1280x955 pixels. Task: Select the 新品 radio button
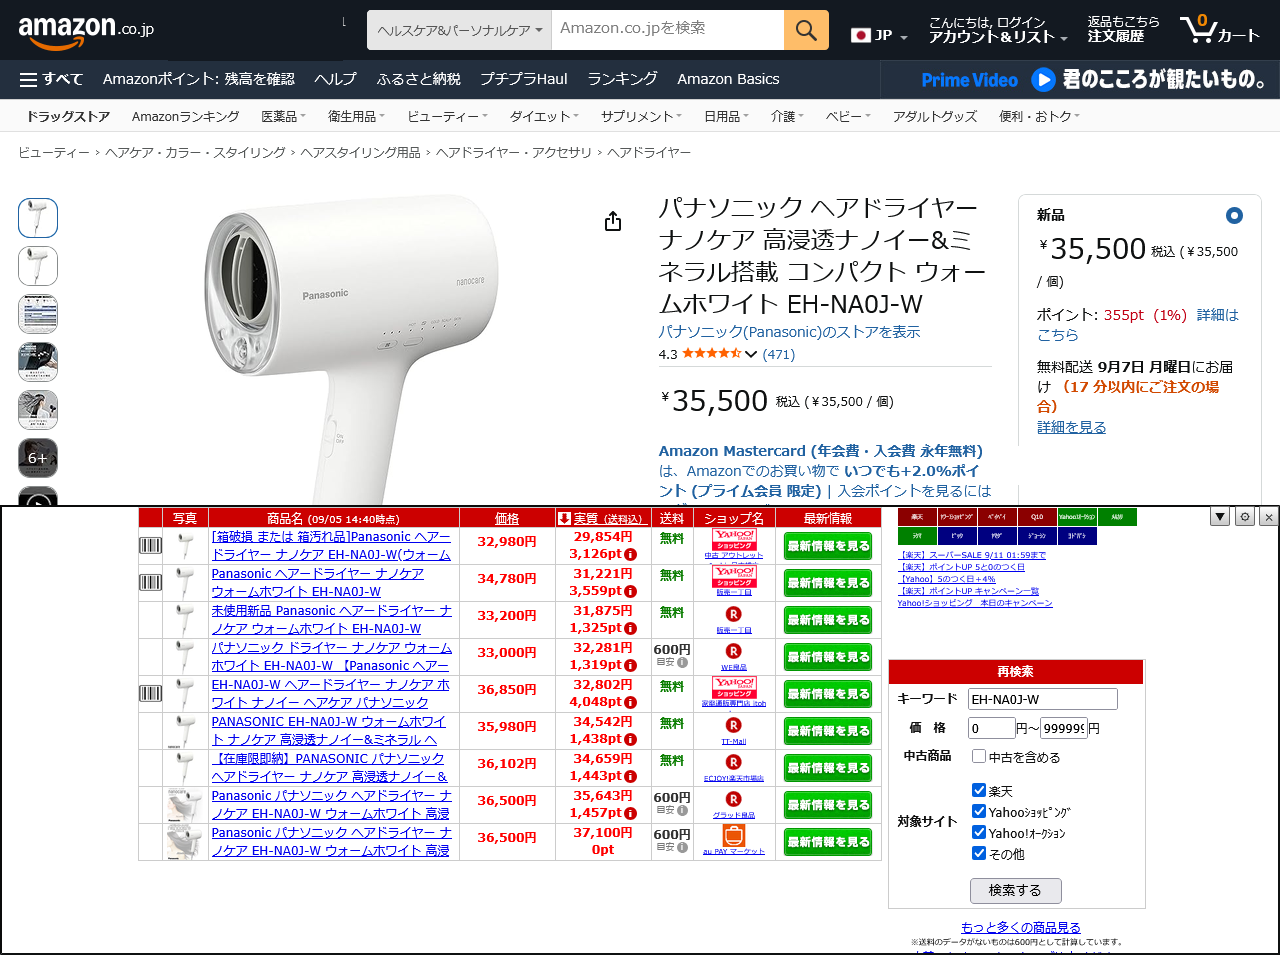[1234, 215]
